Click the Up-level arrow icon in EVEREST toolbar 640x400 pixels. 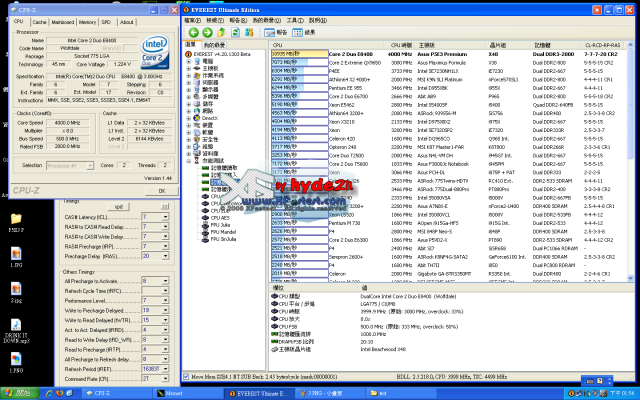point(221,32)
